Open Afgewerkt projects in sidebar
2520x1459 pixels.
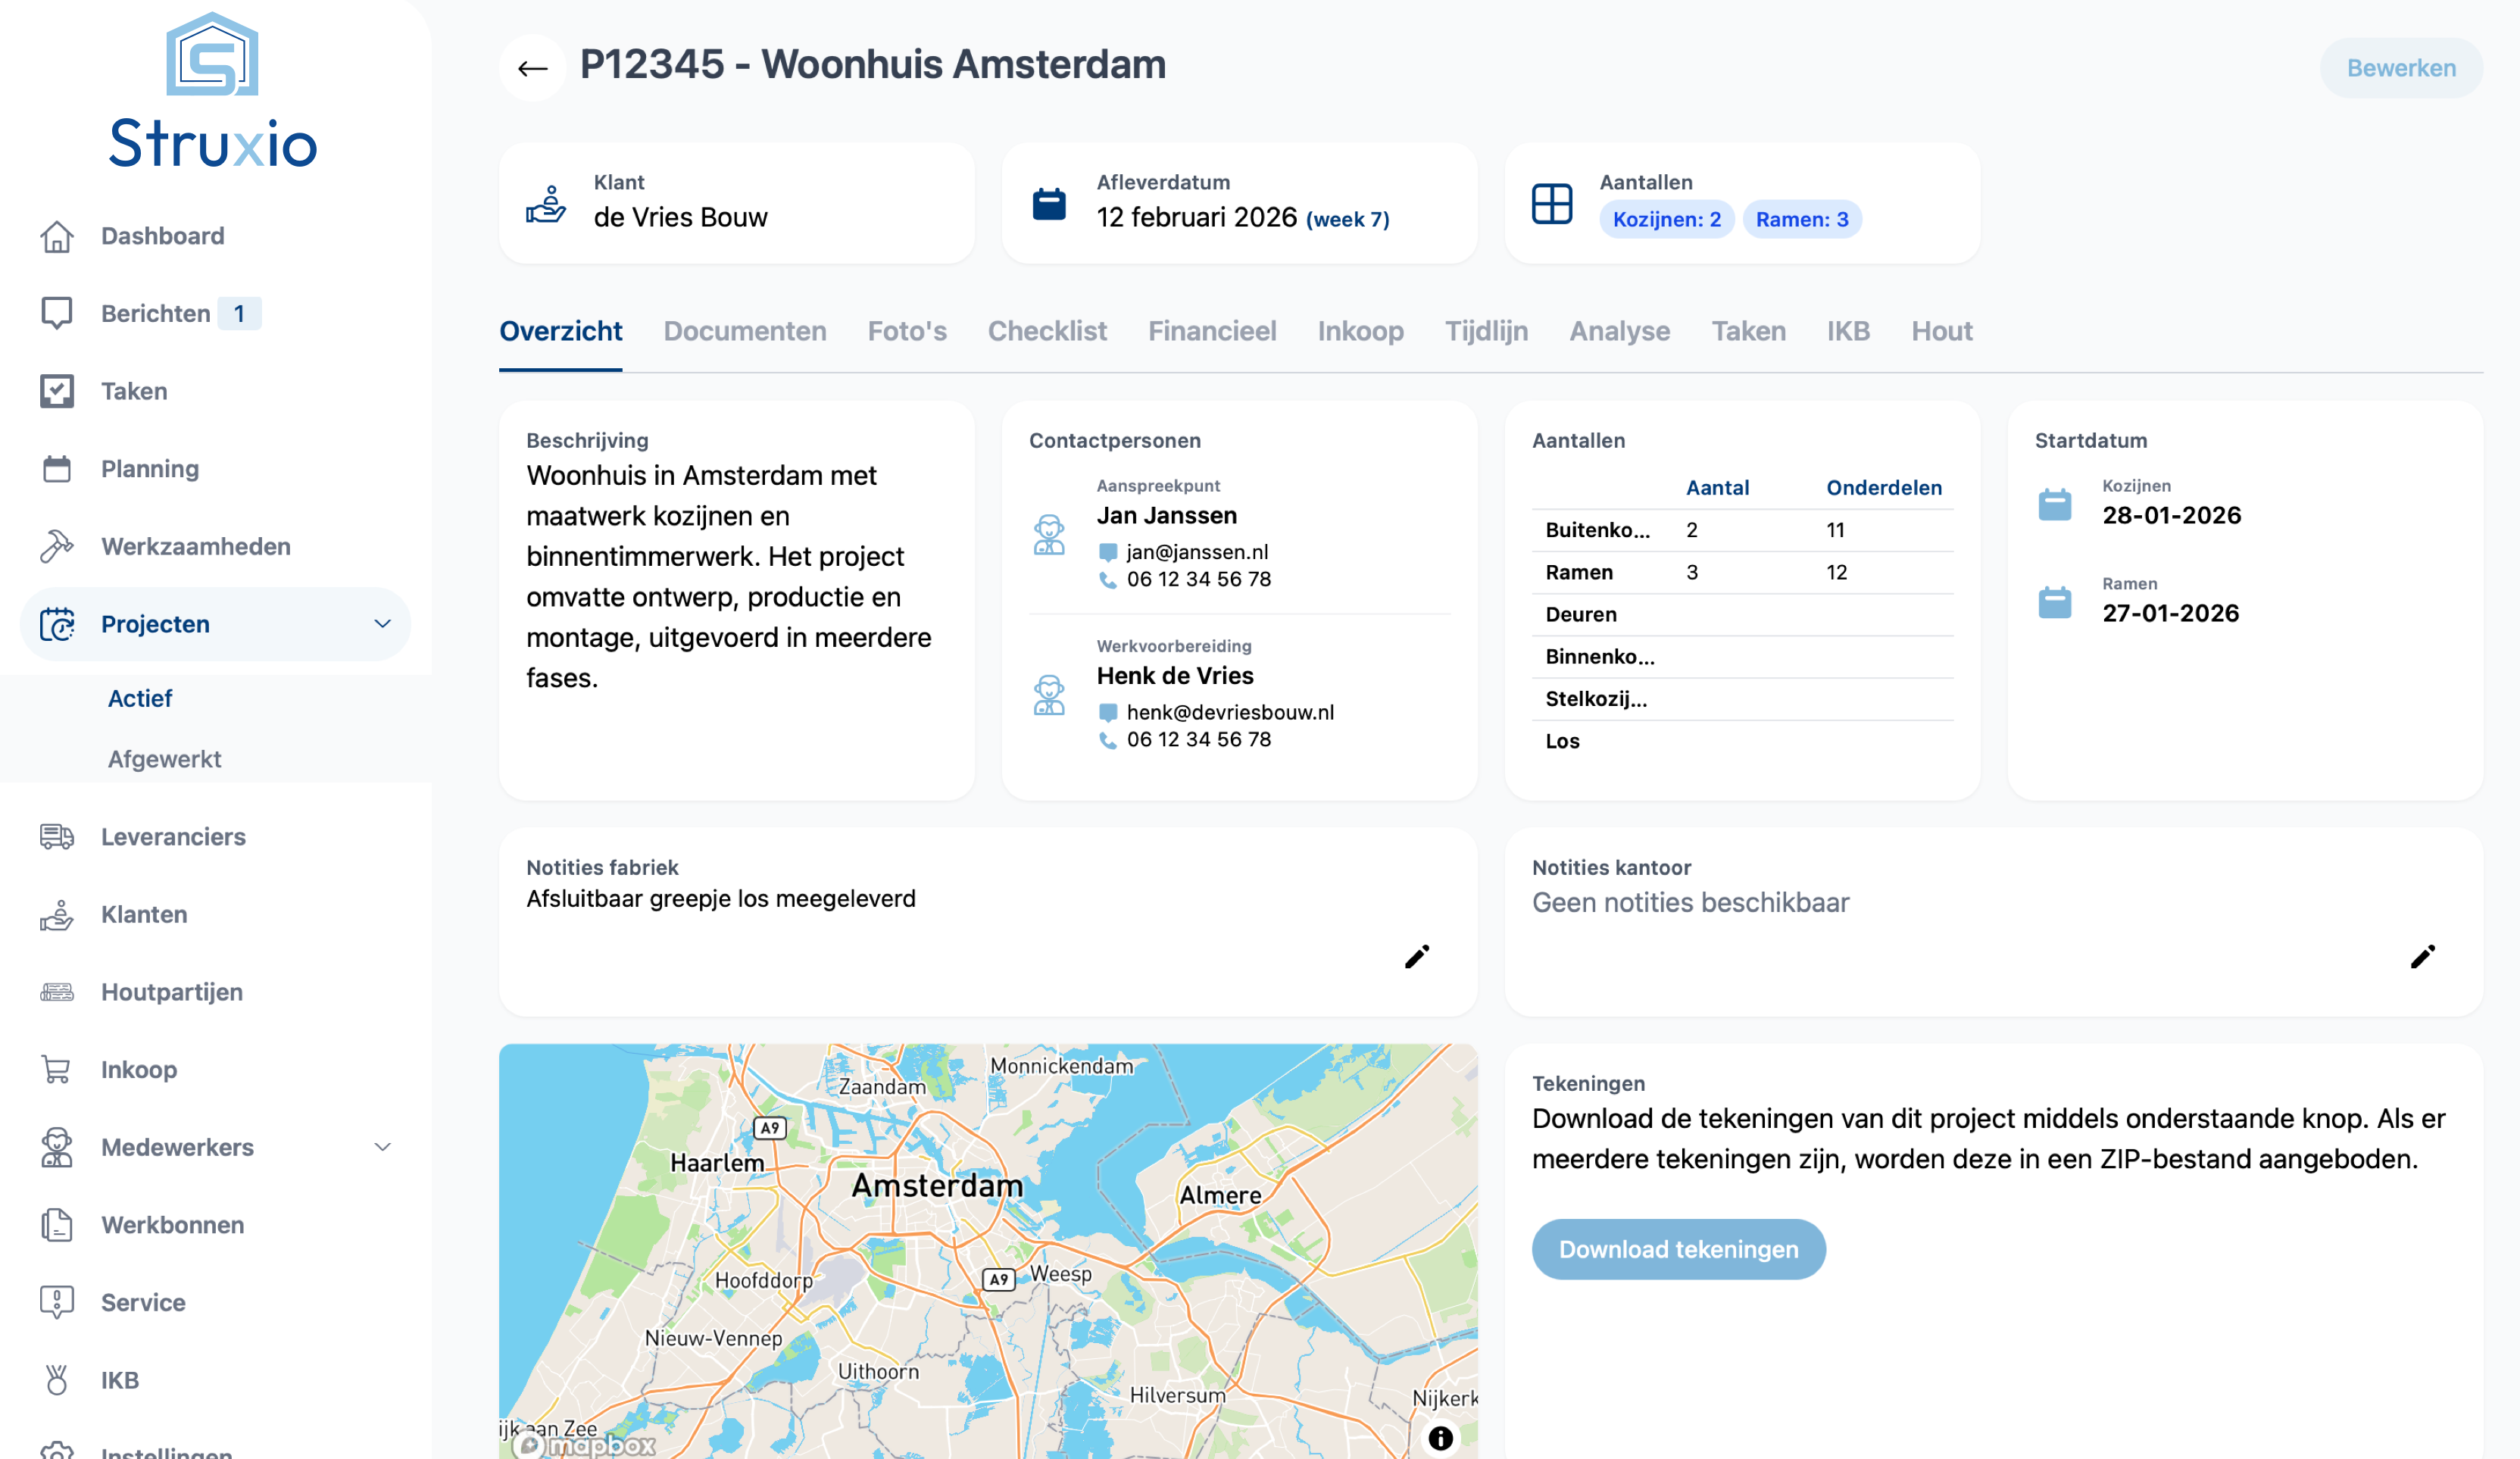(x=164, y=759)
